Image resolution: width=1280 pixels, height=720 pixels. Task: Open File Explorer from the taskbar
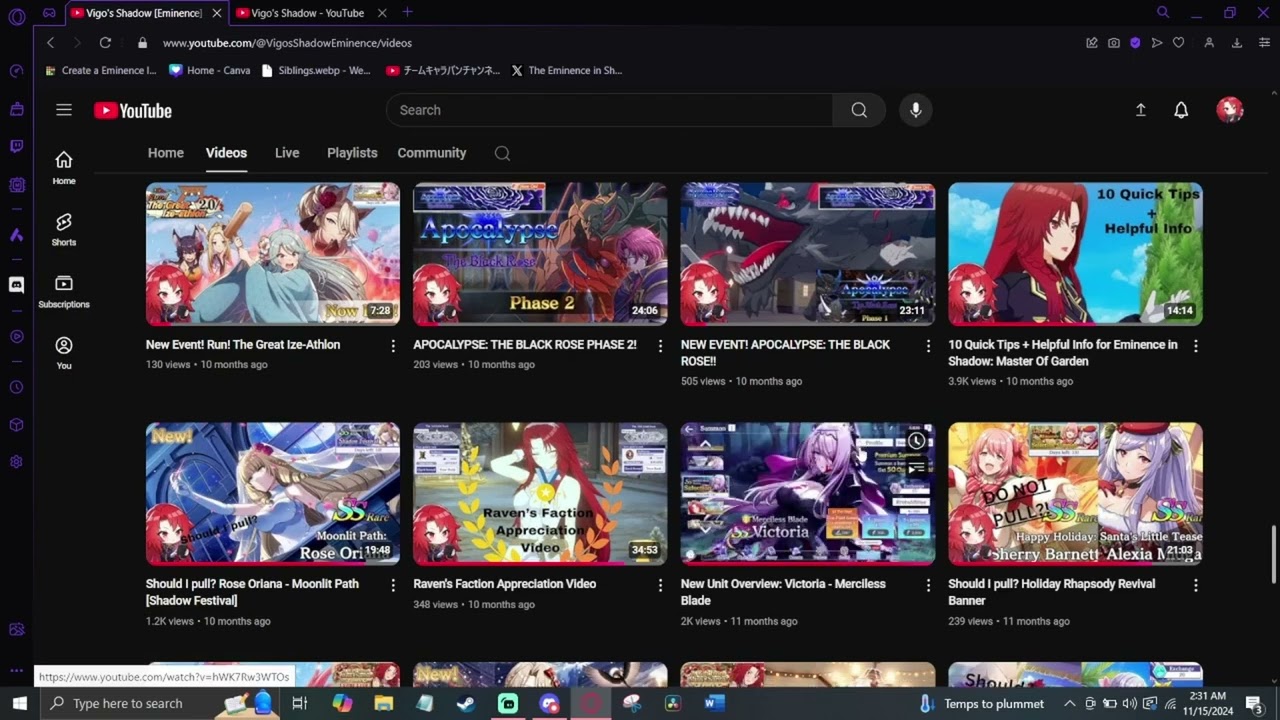pyautogui.click(x=384, y=704)
